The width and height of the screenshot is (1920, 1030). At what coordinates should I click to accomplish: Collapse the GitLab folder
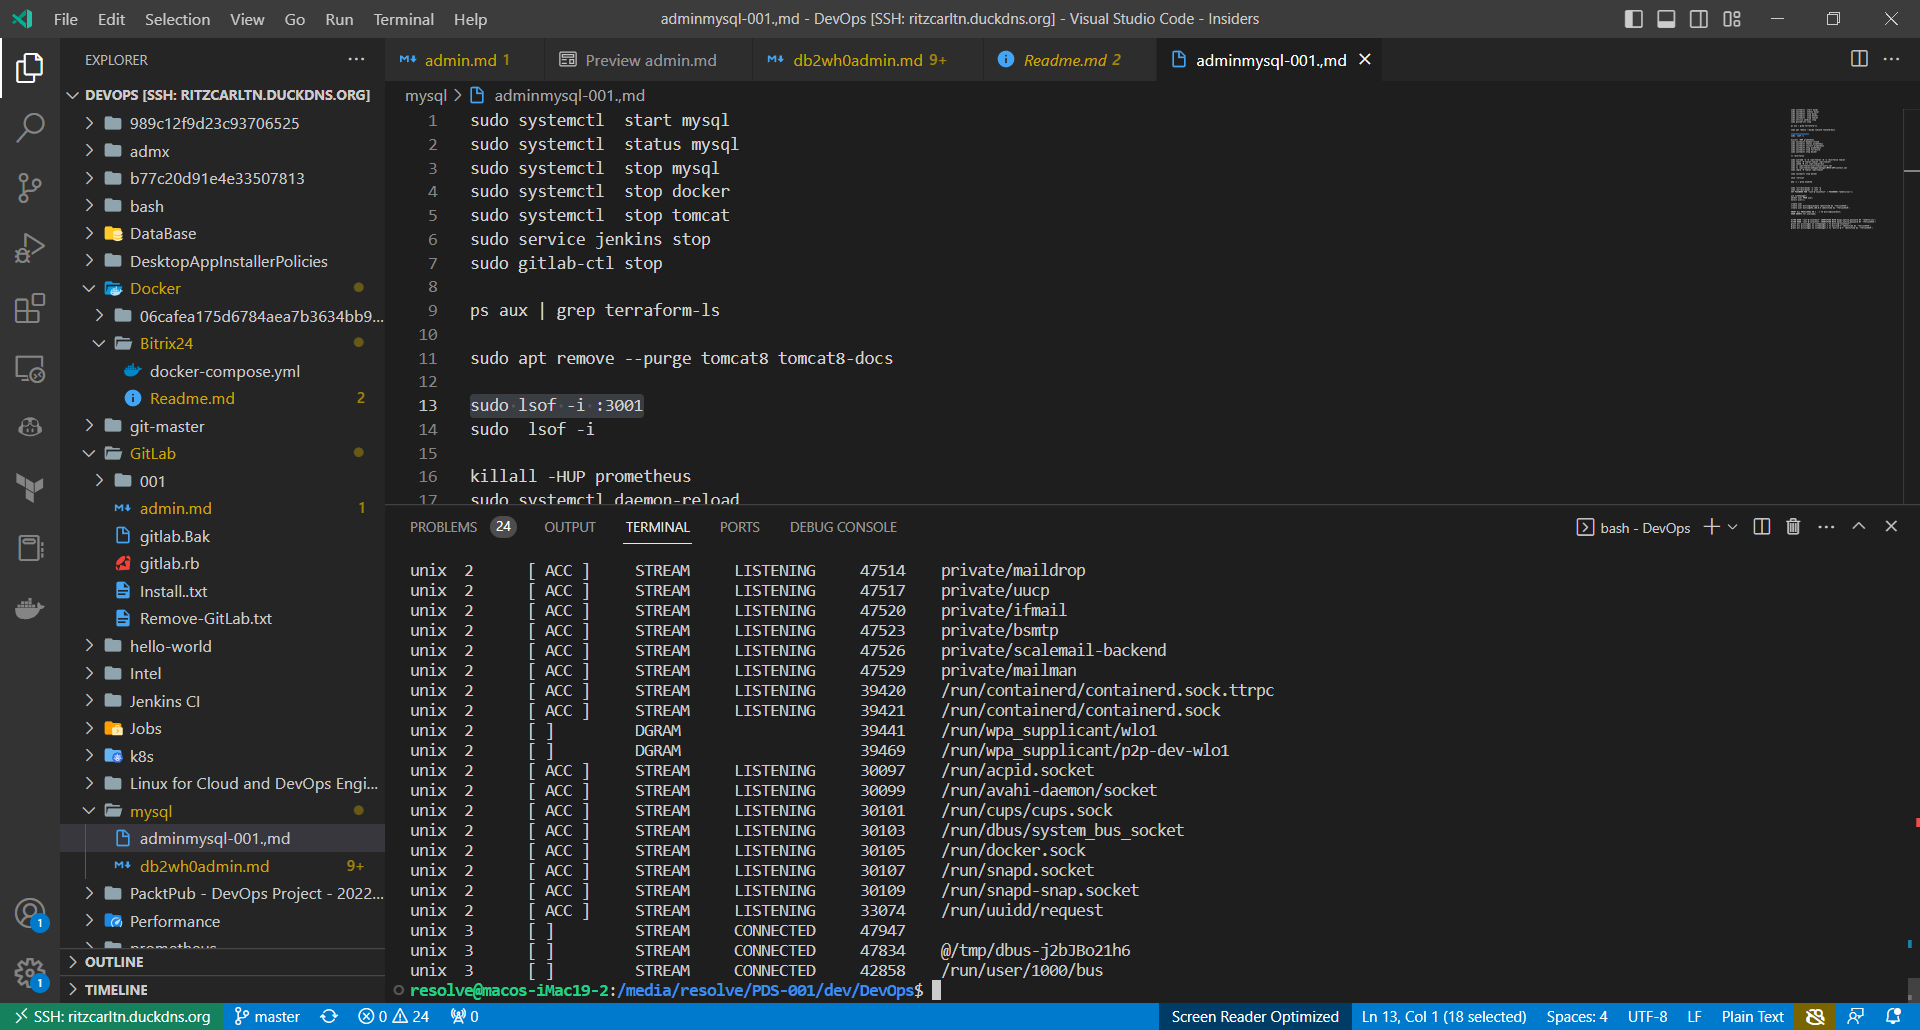point(222,453)
